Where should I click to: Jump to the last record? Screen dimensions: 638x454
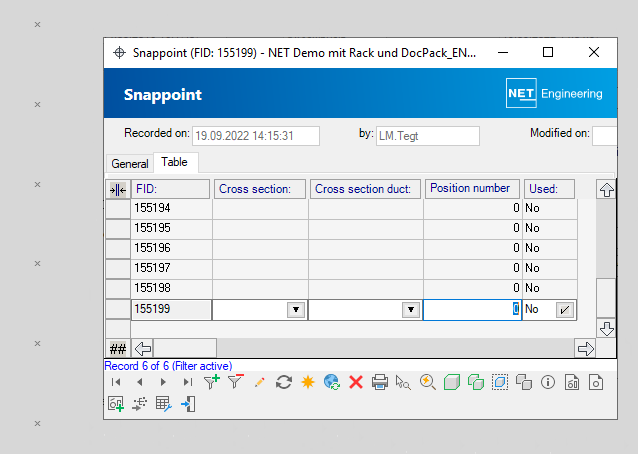coord(187,382)
